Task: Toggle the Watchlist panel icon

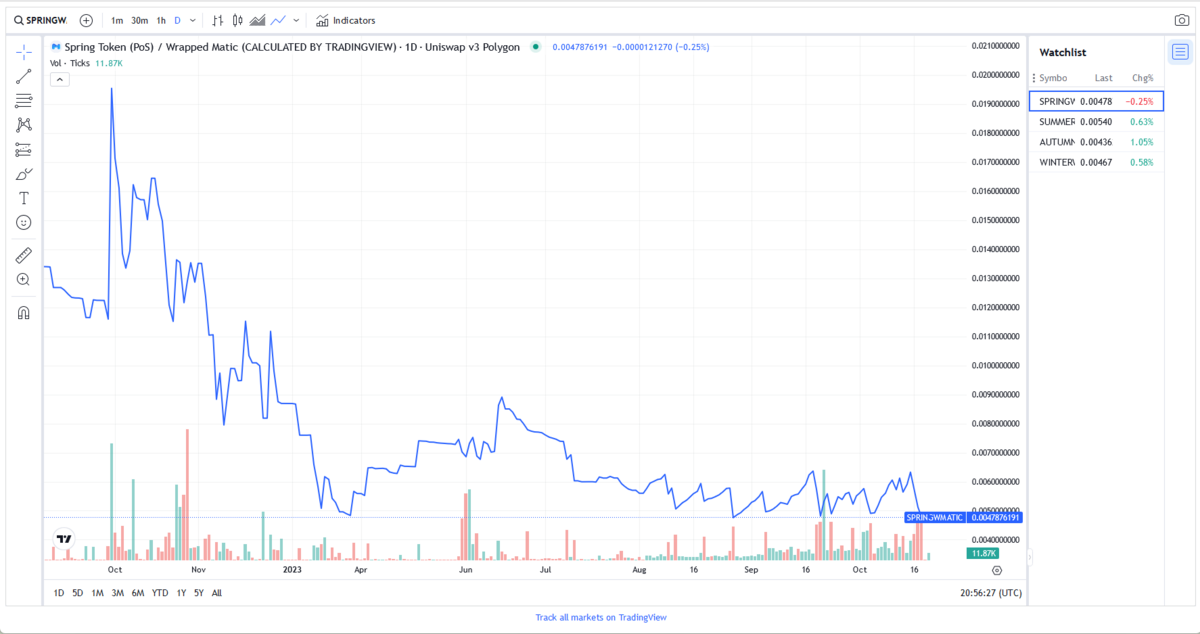Action: pos(1180,52)
